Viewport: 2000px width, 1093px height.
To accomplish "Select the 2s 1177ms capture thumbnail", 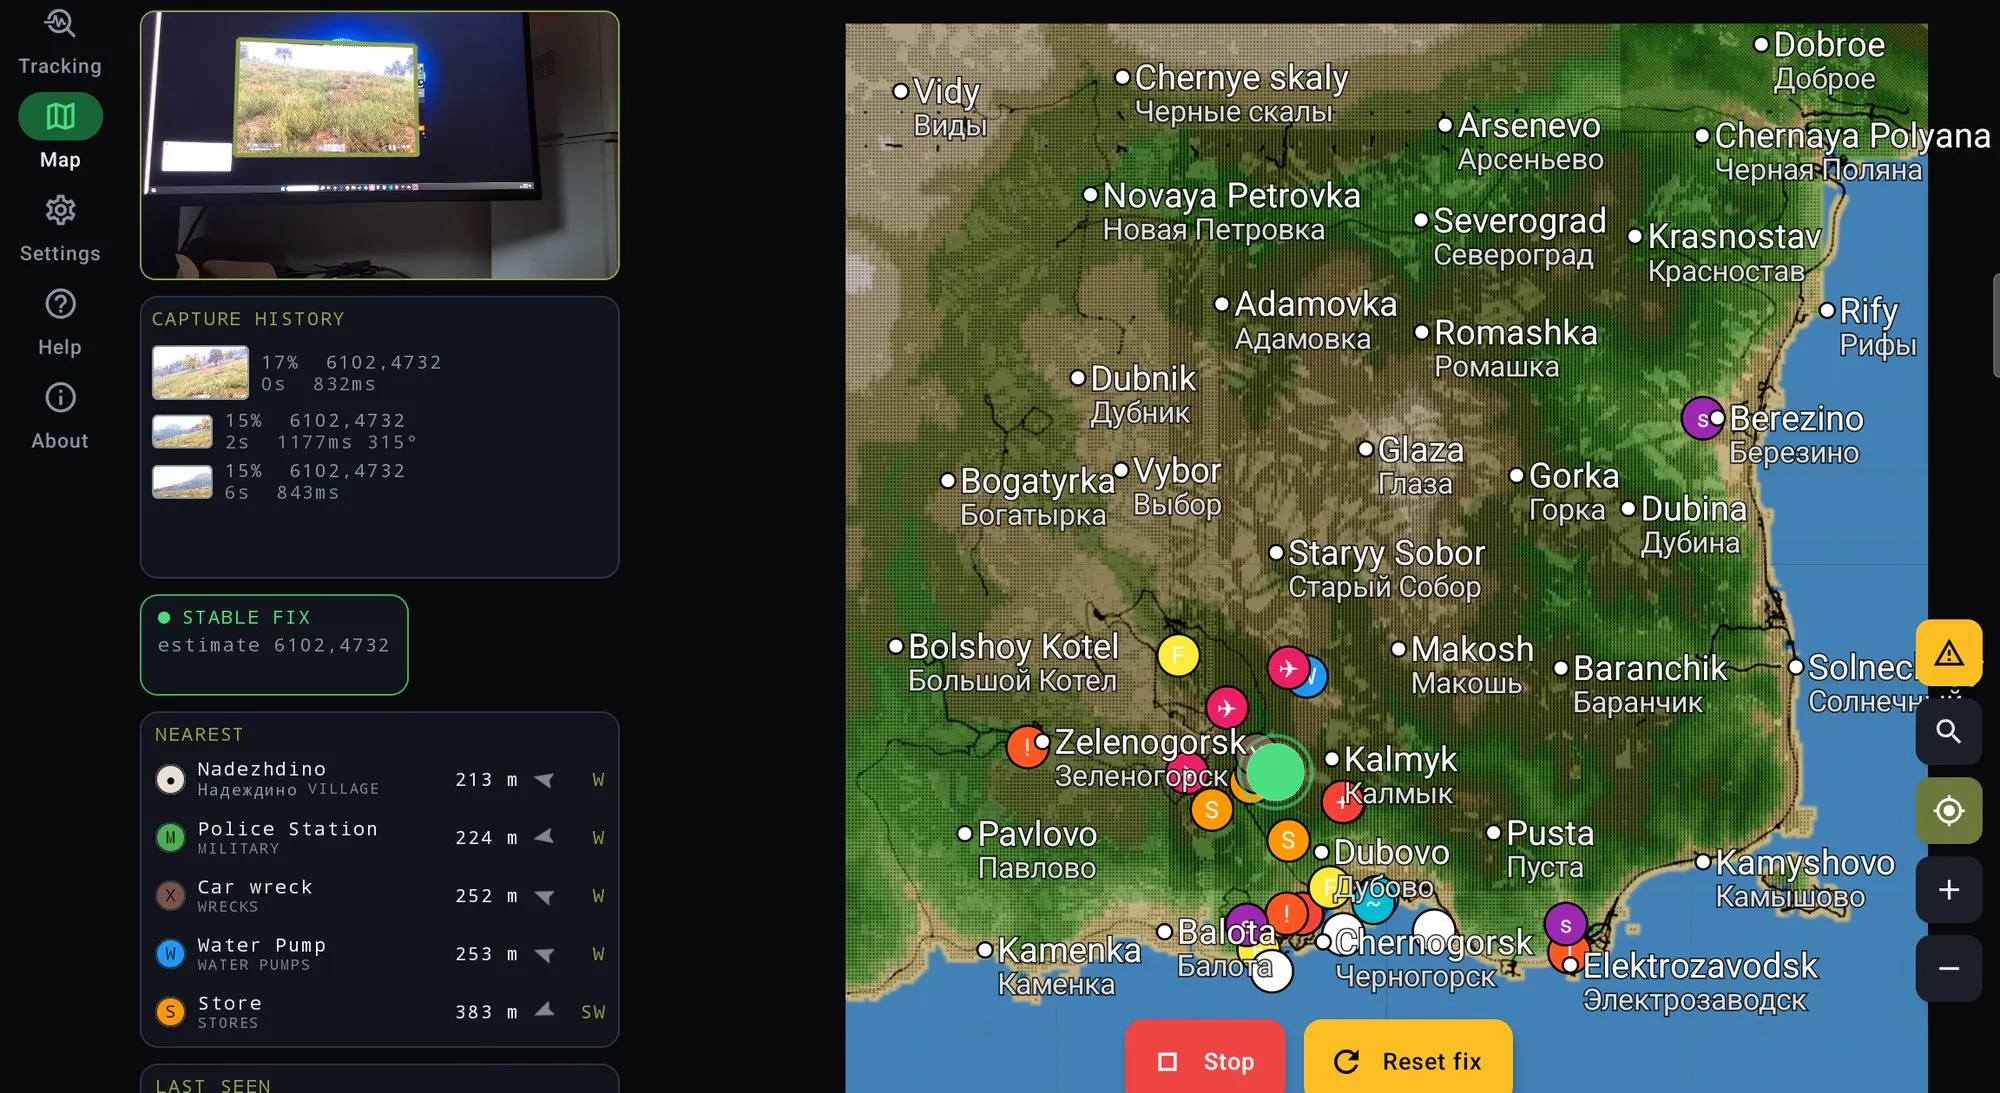I will 182,431.
